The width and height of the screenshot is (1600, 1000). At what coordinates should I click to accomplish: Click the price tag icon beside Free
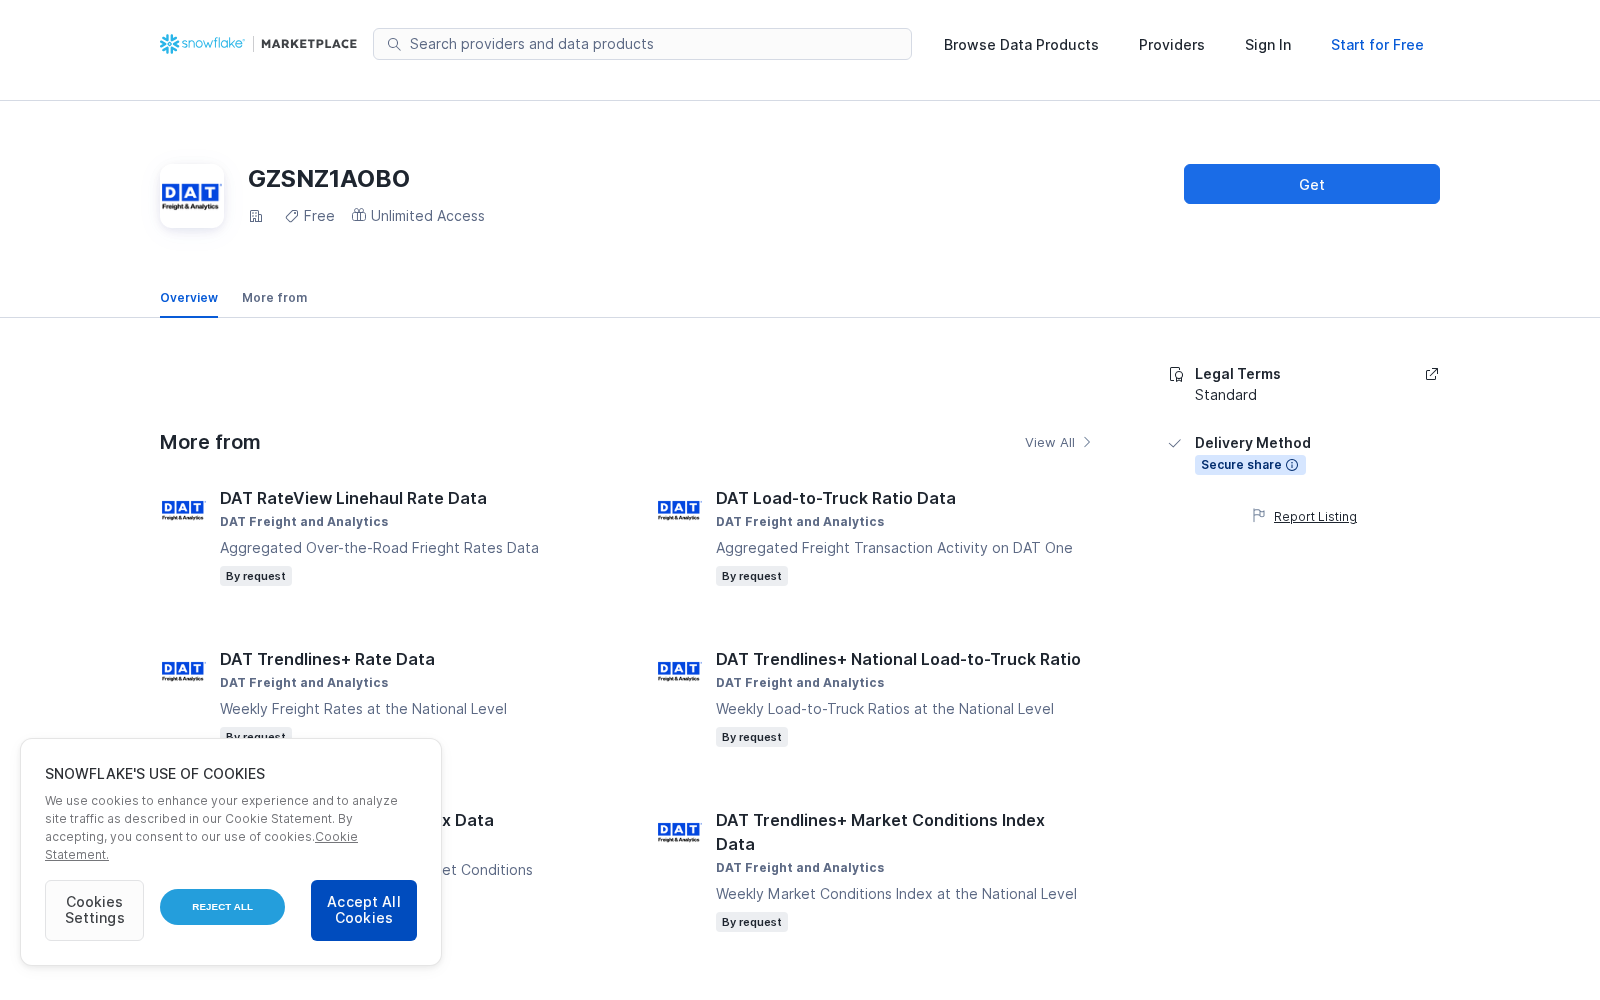tap(292, 216)
